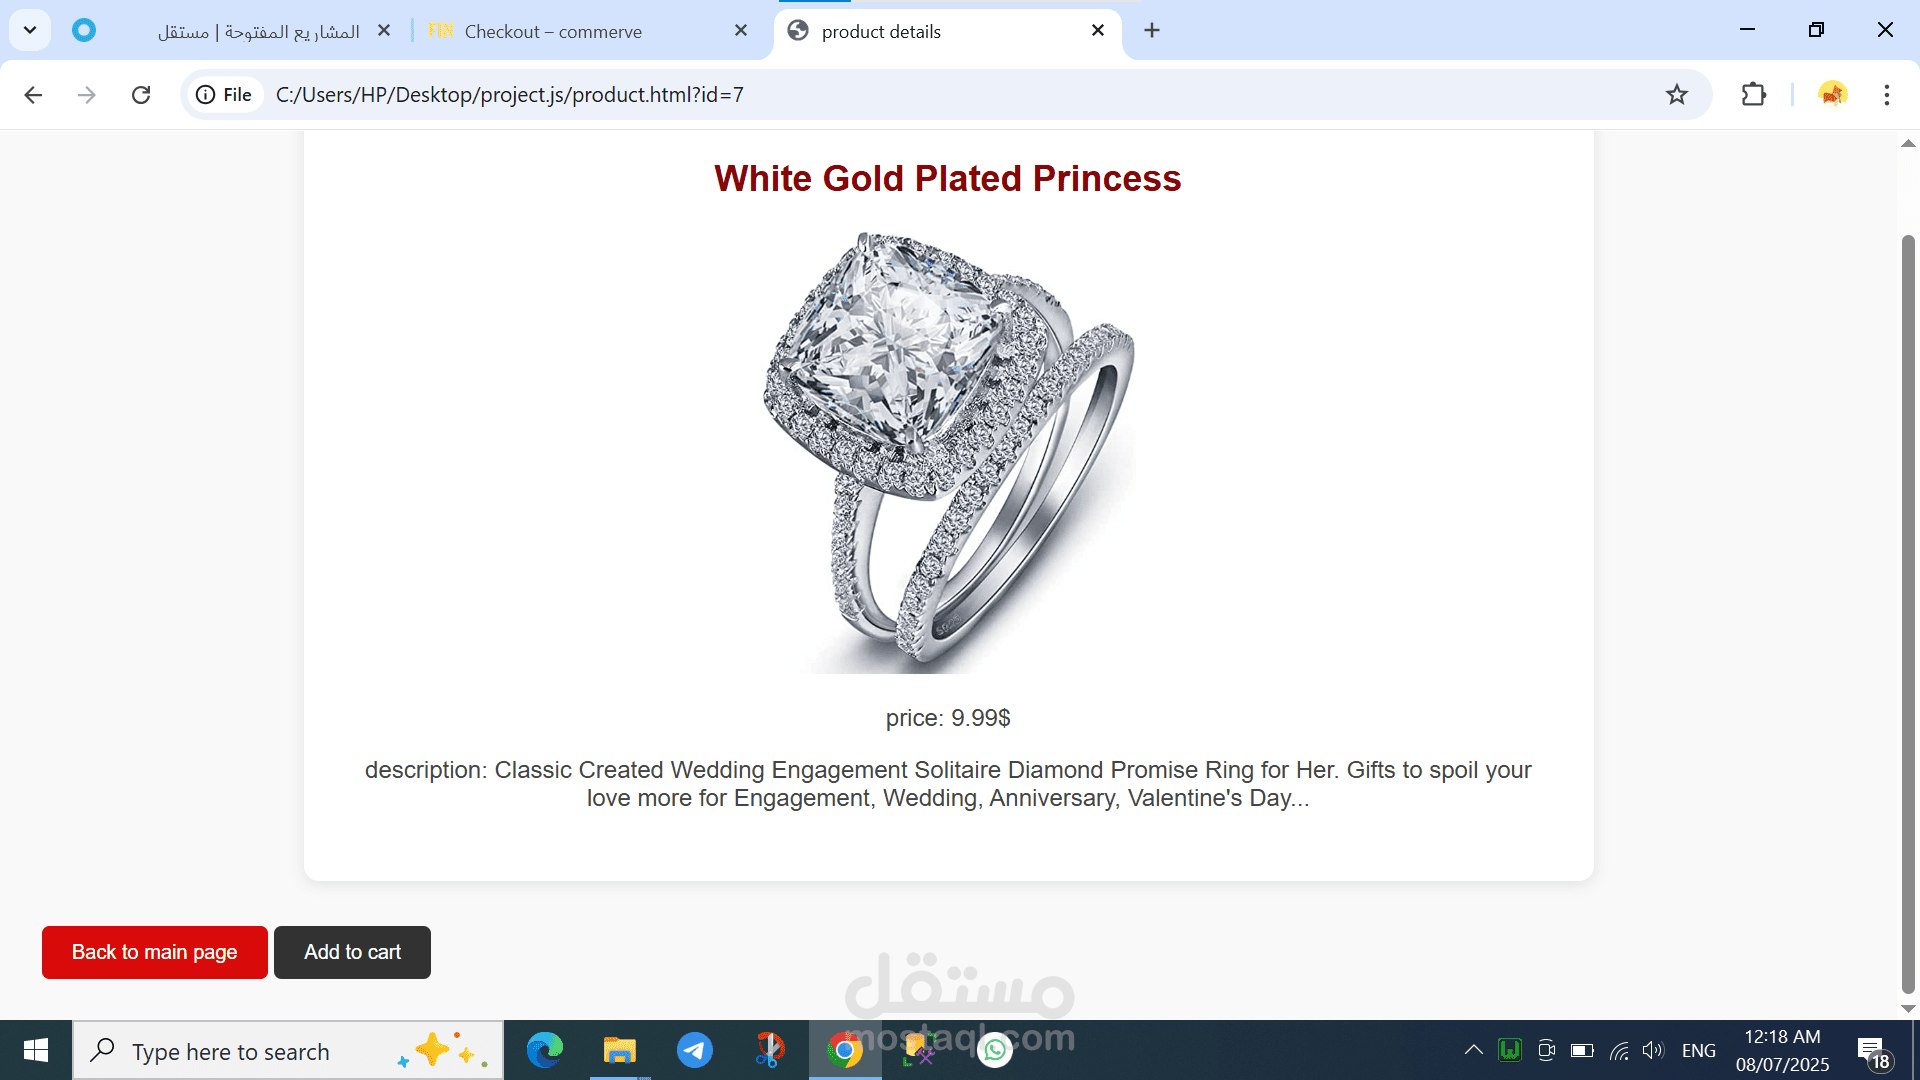The image size is (1920, 1080).
Task: Open new tab with plus button
Action: [x=1152, y=31]
